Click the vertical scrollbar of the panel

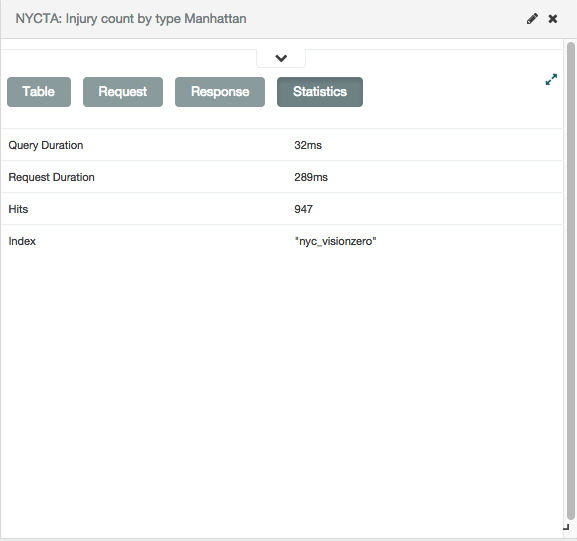click(571, 280)
